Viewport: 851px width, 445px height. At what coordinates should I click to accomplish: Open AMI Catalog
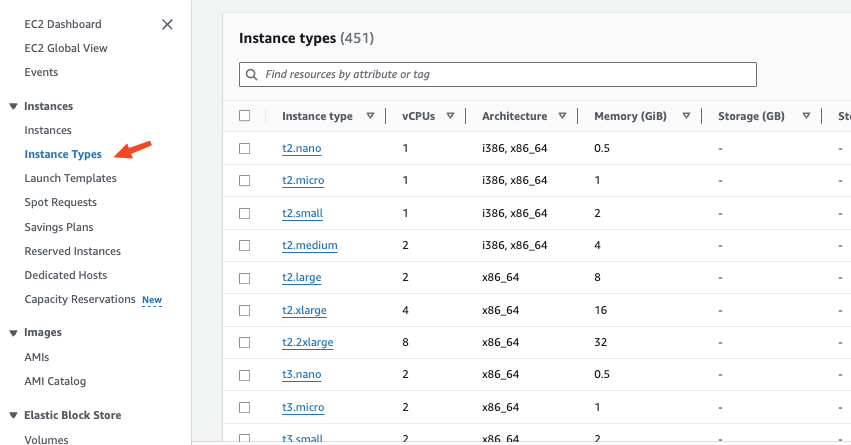pyautogui.click(x=55, y=381)
